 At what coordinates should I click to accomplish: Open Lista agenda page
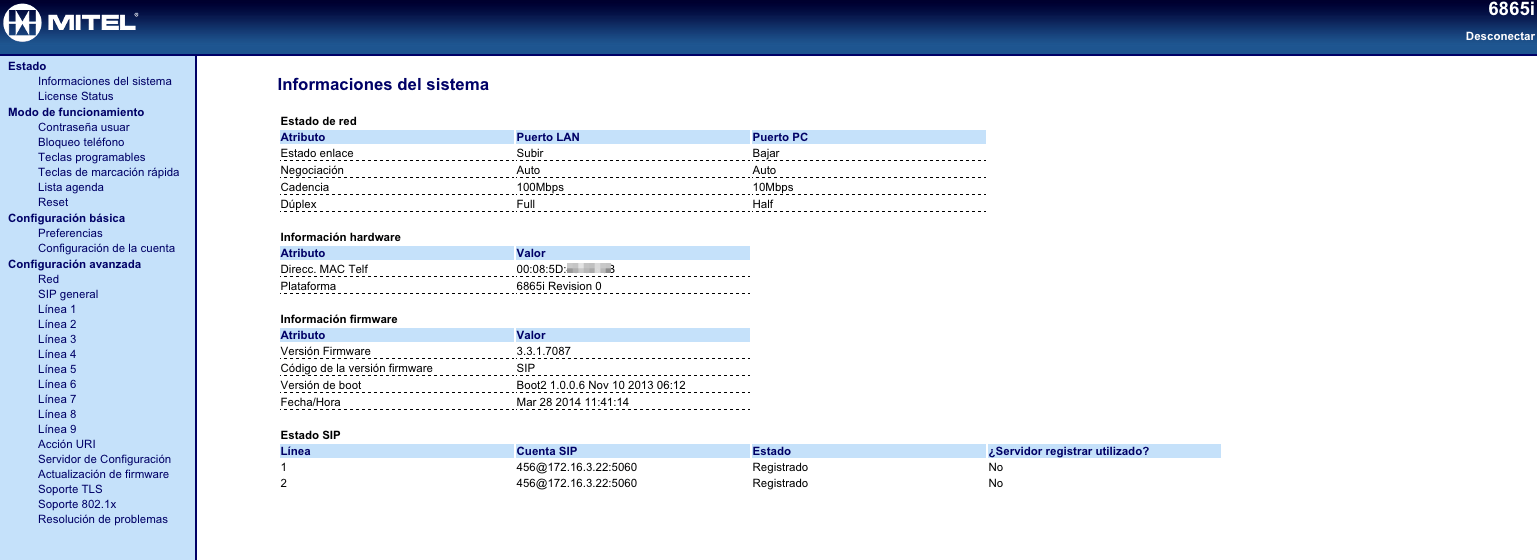[x=70, y=187]
